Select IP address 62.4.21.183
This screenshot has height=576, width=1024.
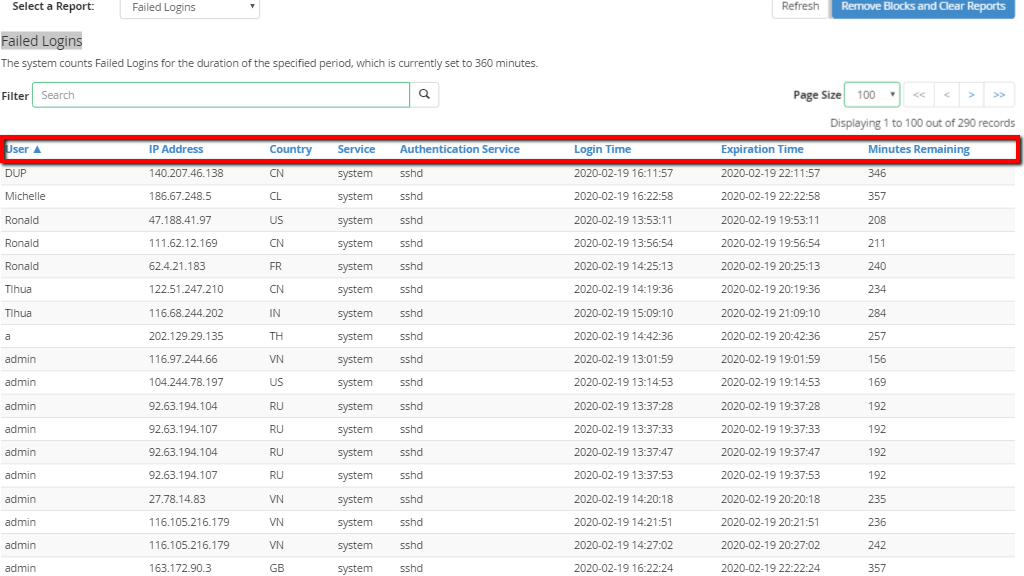pos(177,266)
